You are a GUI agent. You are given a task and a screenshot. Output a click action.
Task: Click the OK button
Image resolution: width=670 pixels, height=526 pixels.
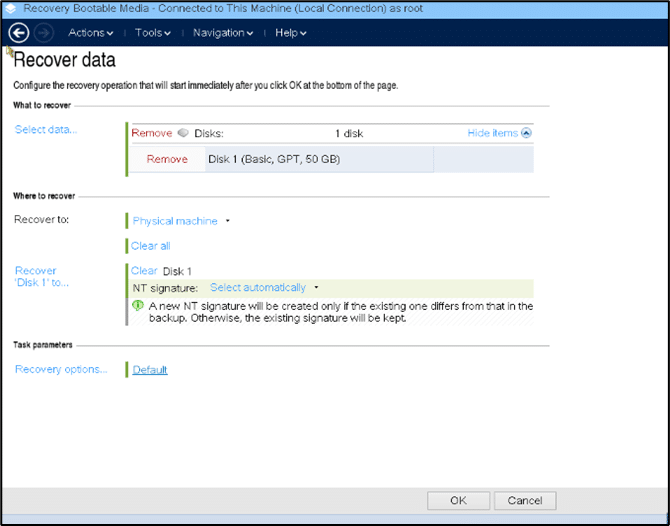pyautogui.click(x=458, y=500)
